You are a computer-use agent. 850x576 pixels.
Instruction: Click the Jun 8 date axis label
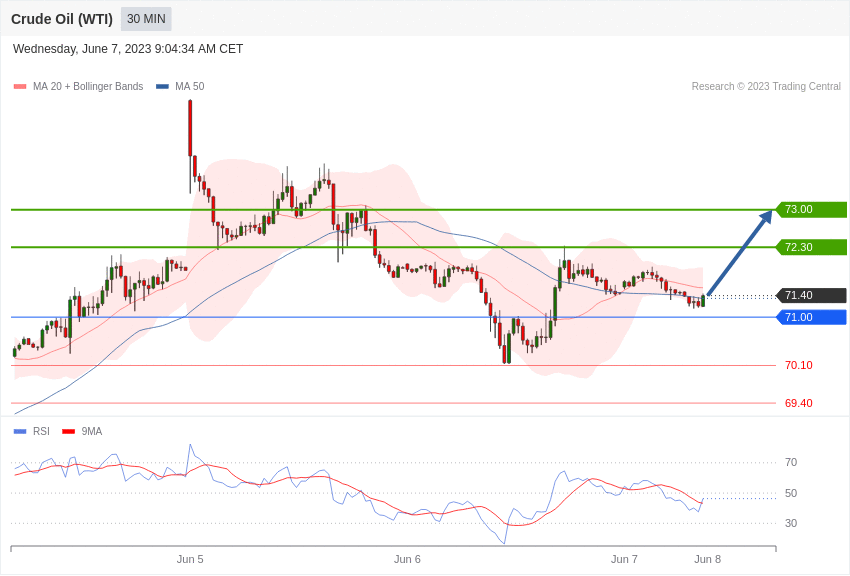pyautogui.click(x=707, y=559)
